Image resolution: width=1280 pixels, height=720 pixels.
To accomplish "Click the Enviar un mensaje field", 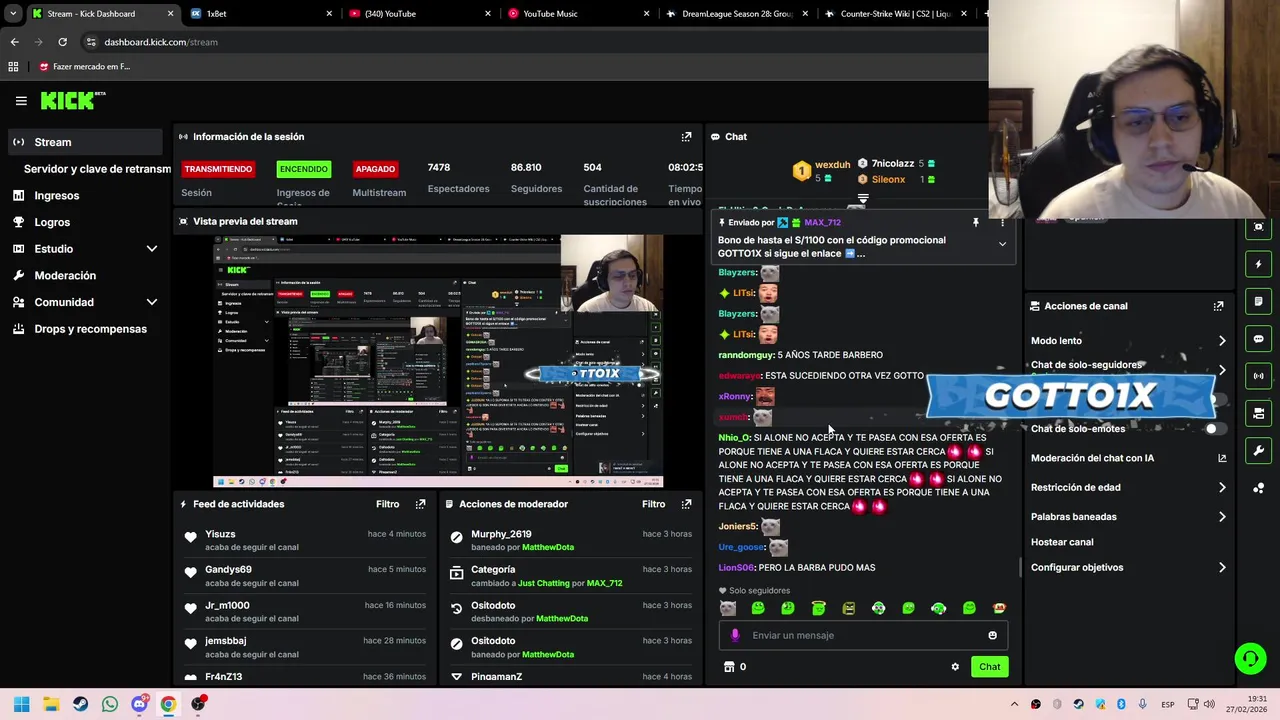I will tap(862, 635).
